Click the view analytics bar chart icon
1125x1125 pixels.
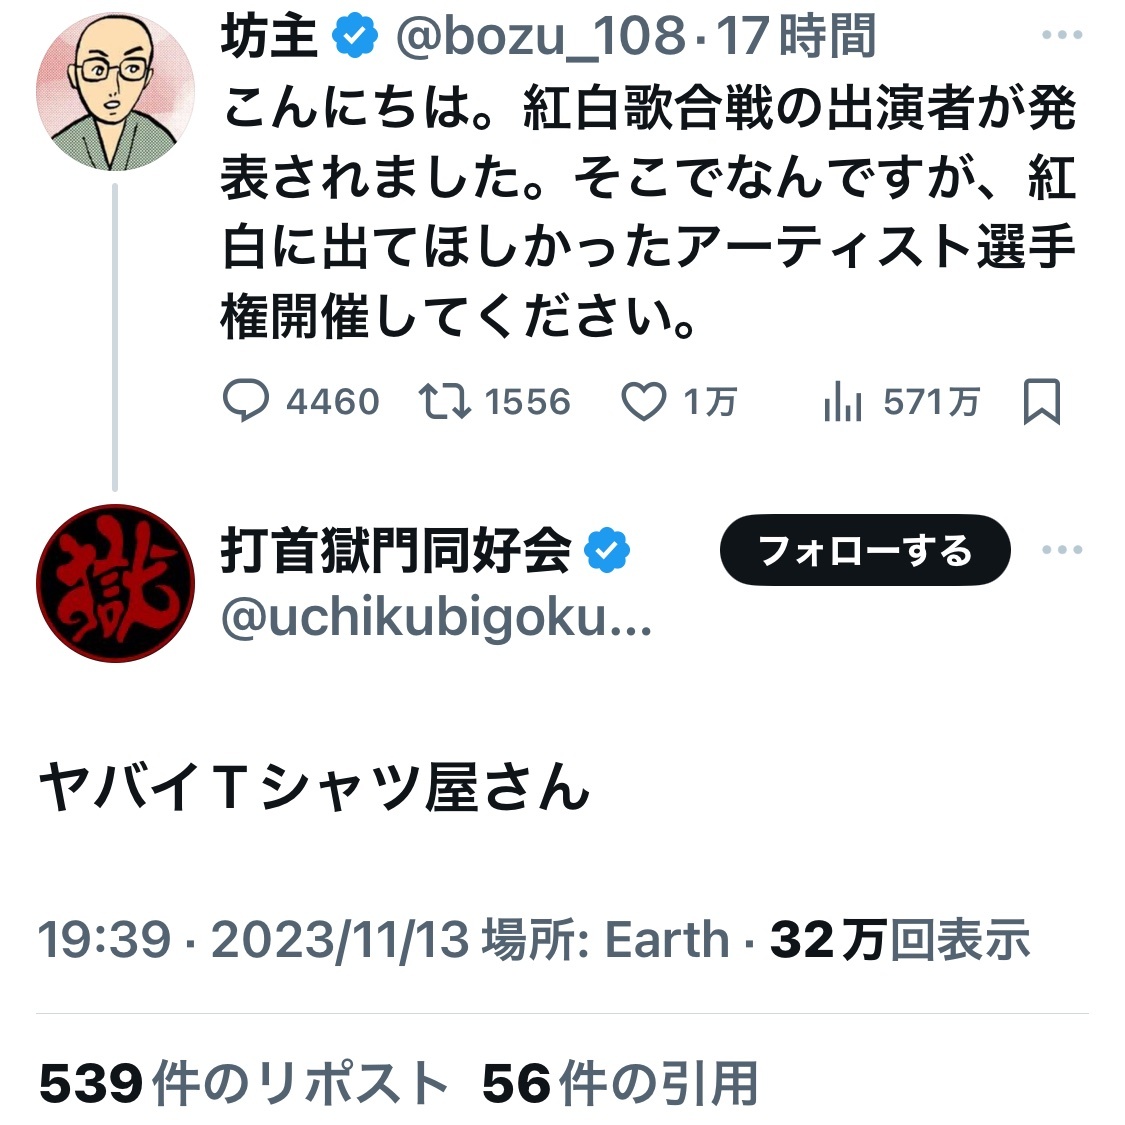[842, 402]
